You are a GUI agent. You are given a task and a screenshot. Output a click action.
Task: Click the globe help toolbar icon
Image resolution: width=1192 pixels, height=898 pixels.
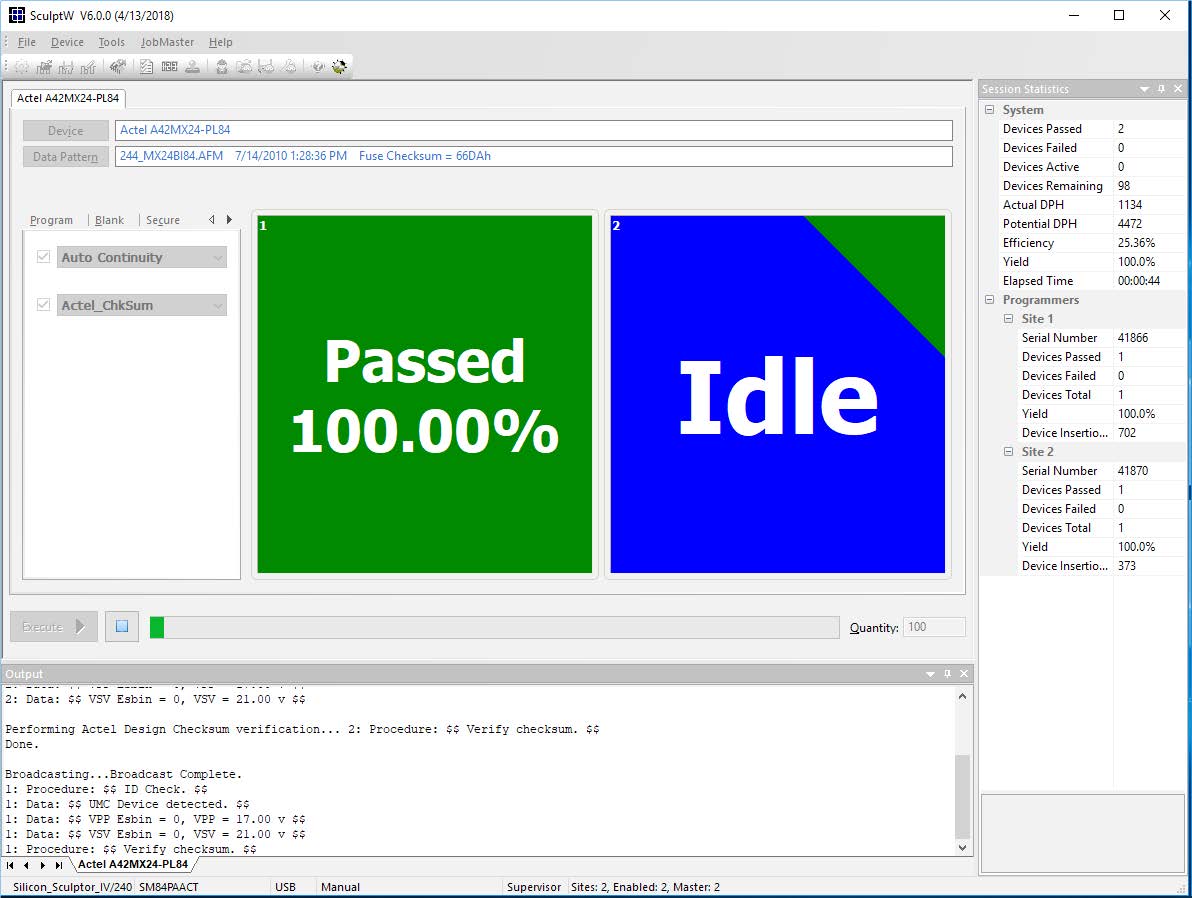pos(318,67)
